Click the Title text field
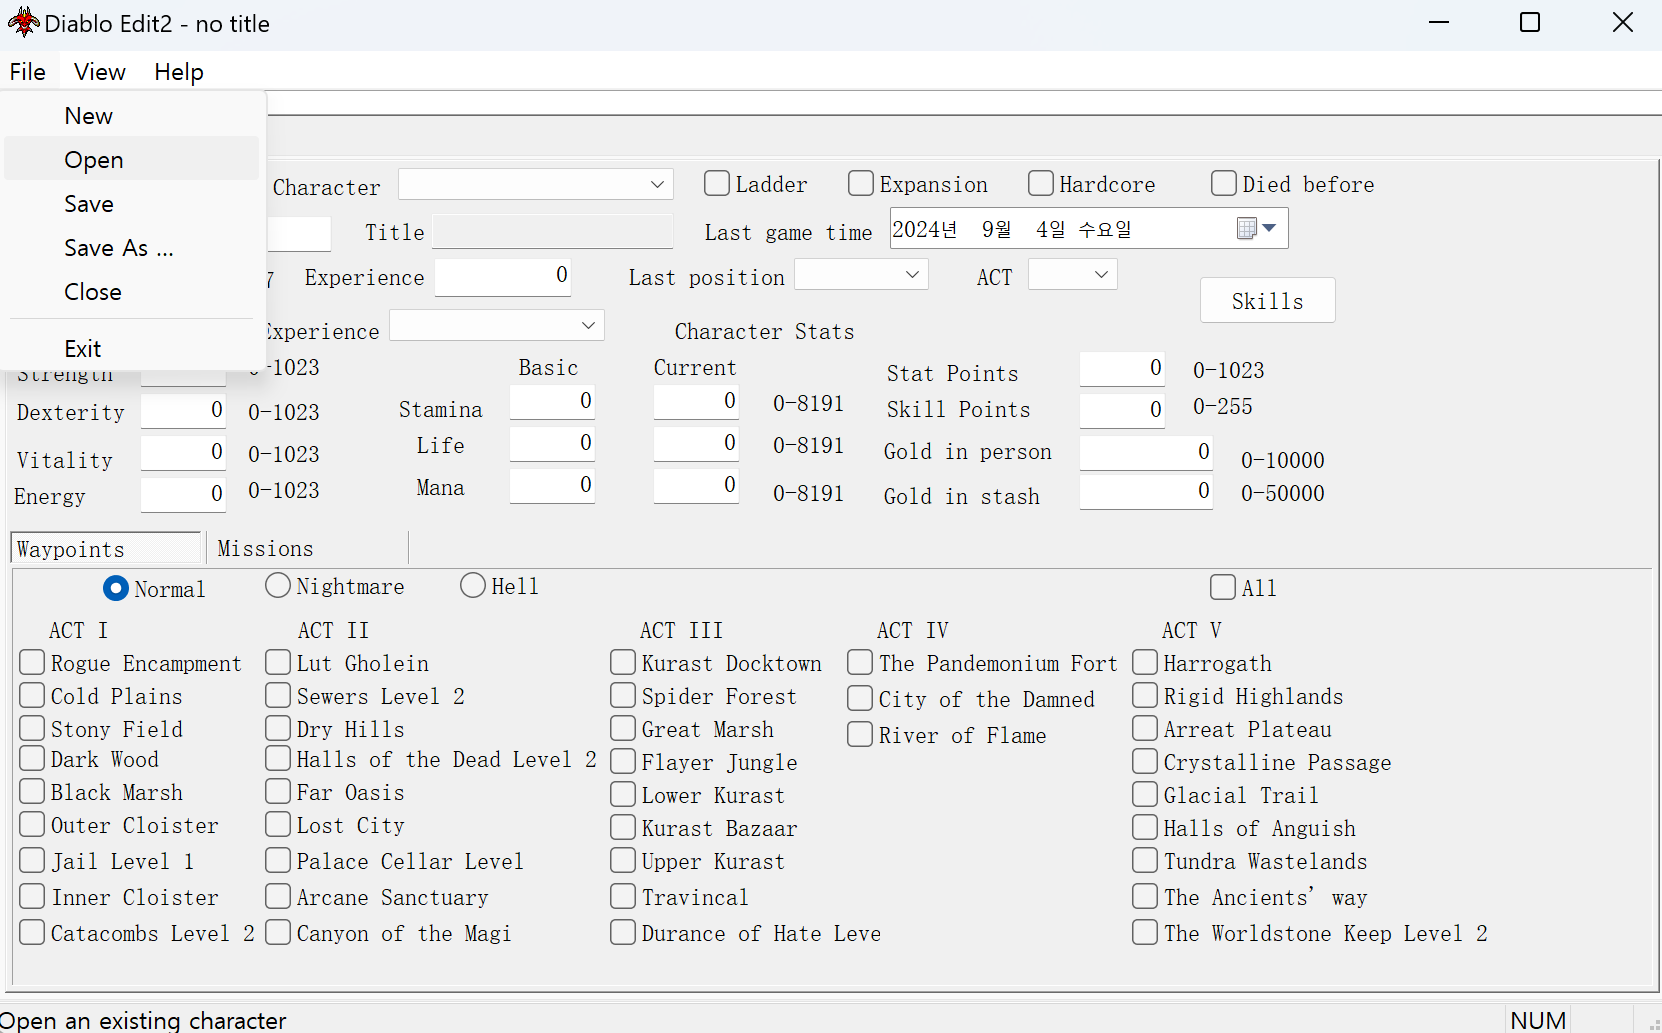Screen dimensions: 1662x1033 click(553, 232)
